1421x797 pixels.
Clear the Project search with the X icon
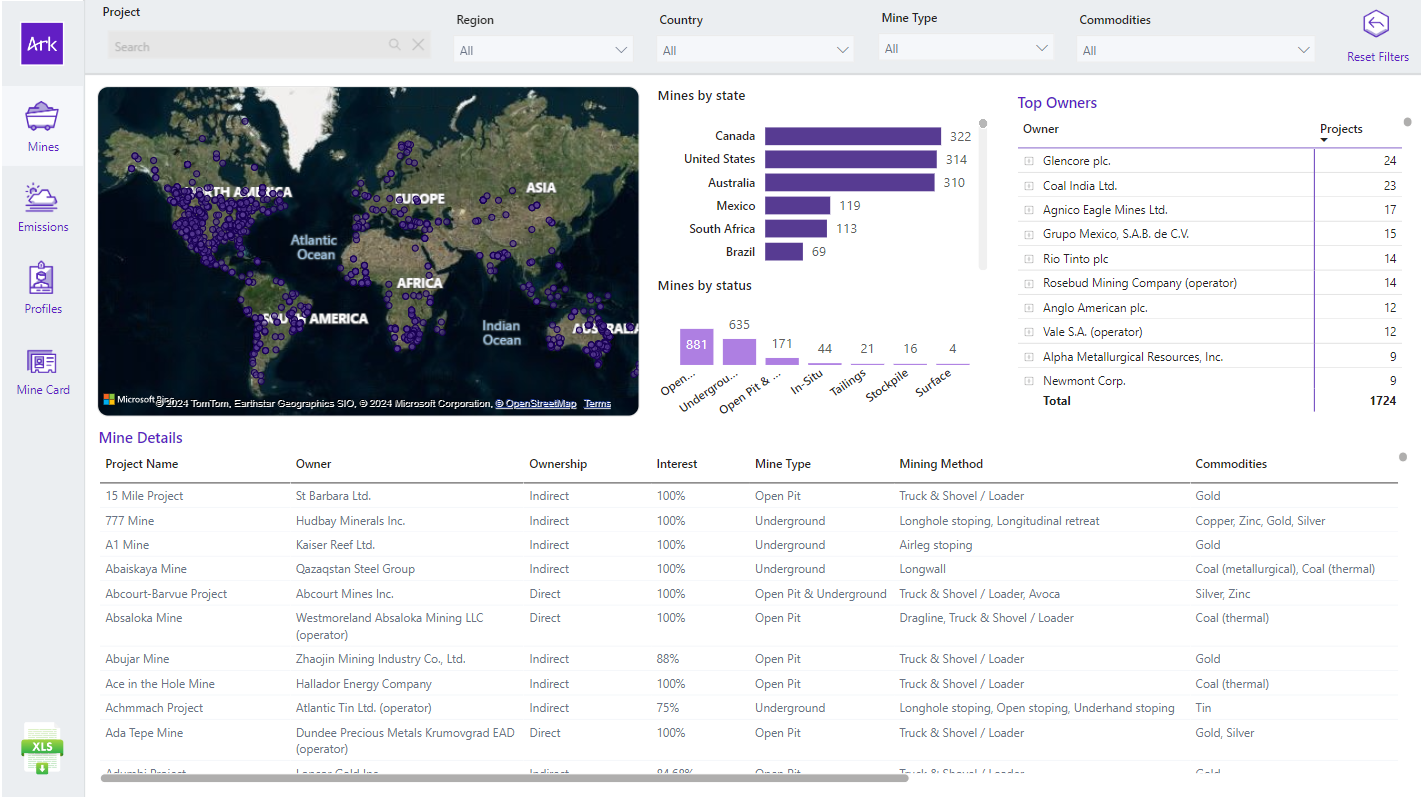click(418, 45)
